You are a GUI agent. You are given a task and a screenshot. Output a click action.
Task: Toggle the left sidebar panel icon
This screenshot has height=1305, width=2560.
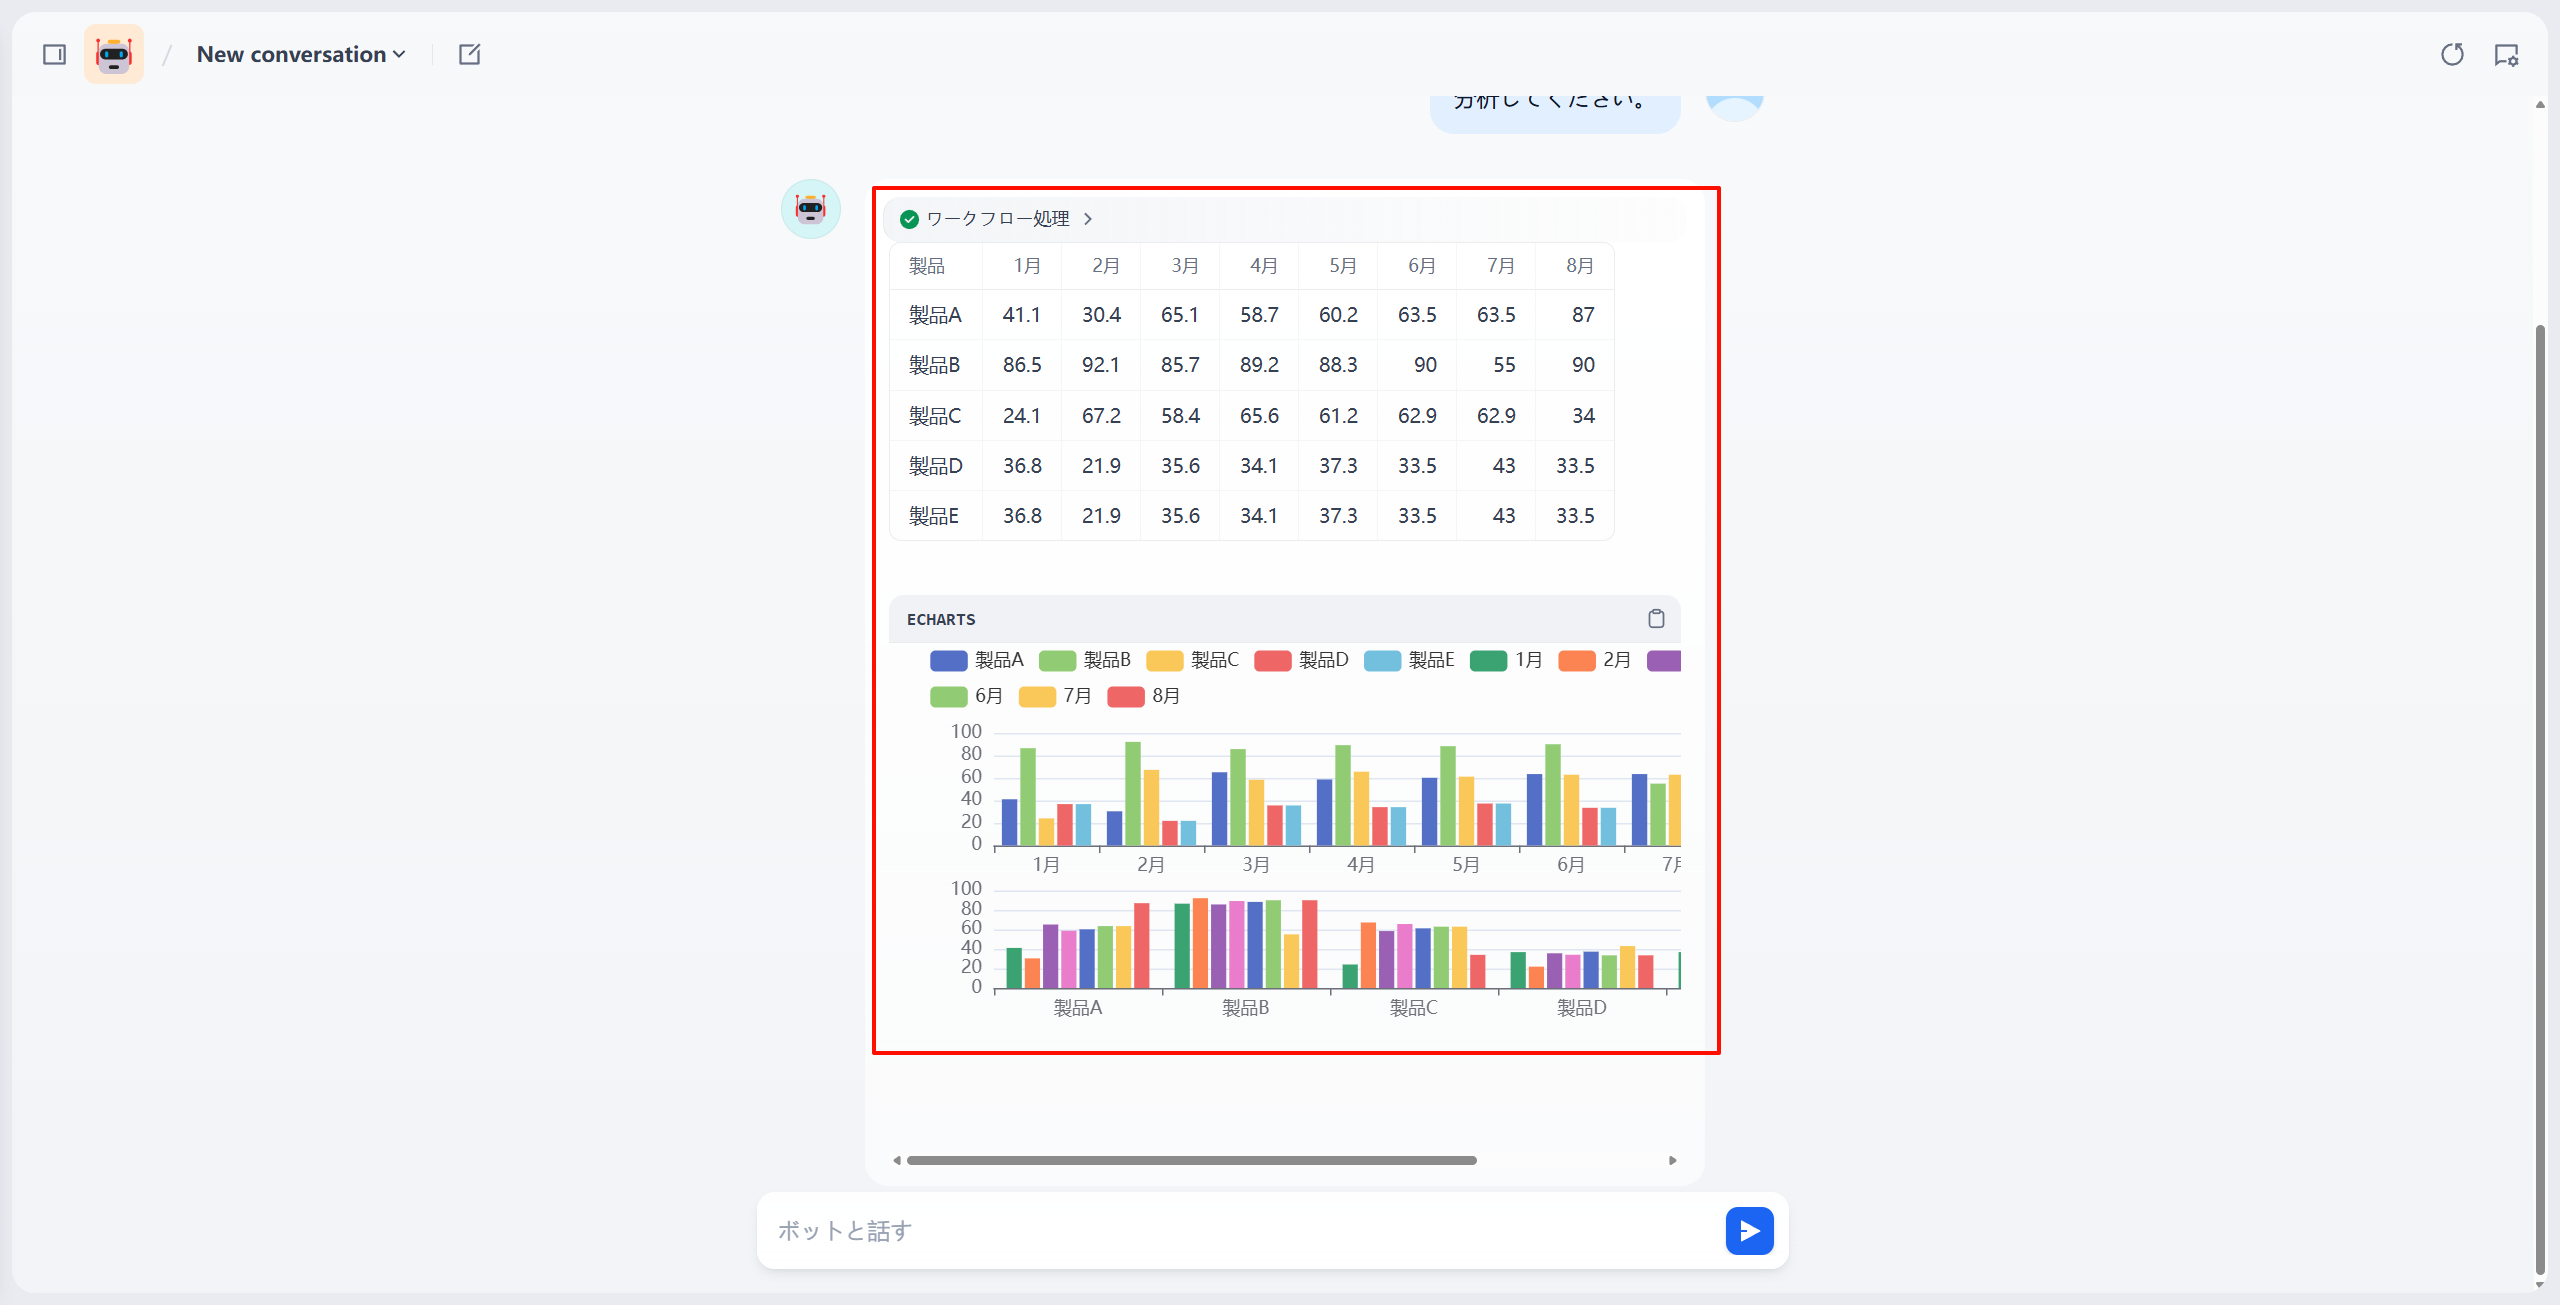[x=54, y=54]
